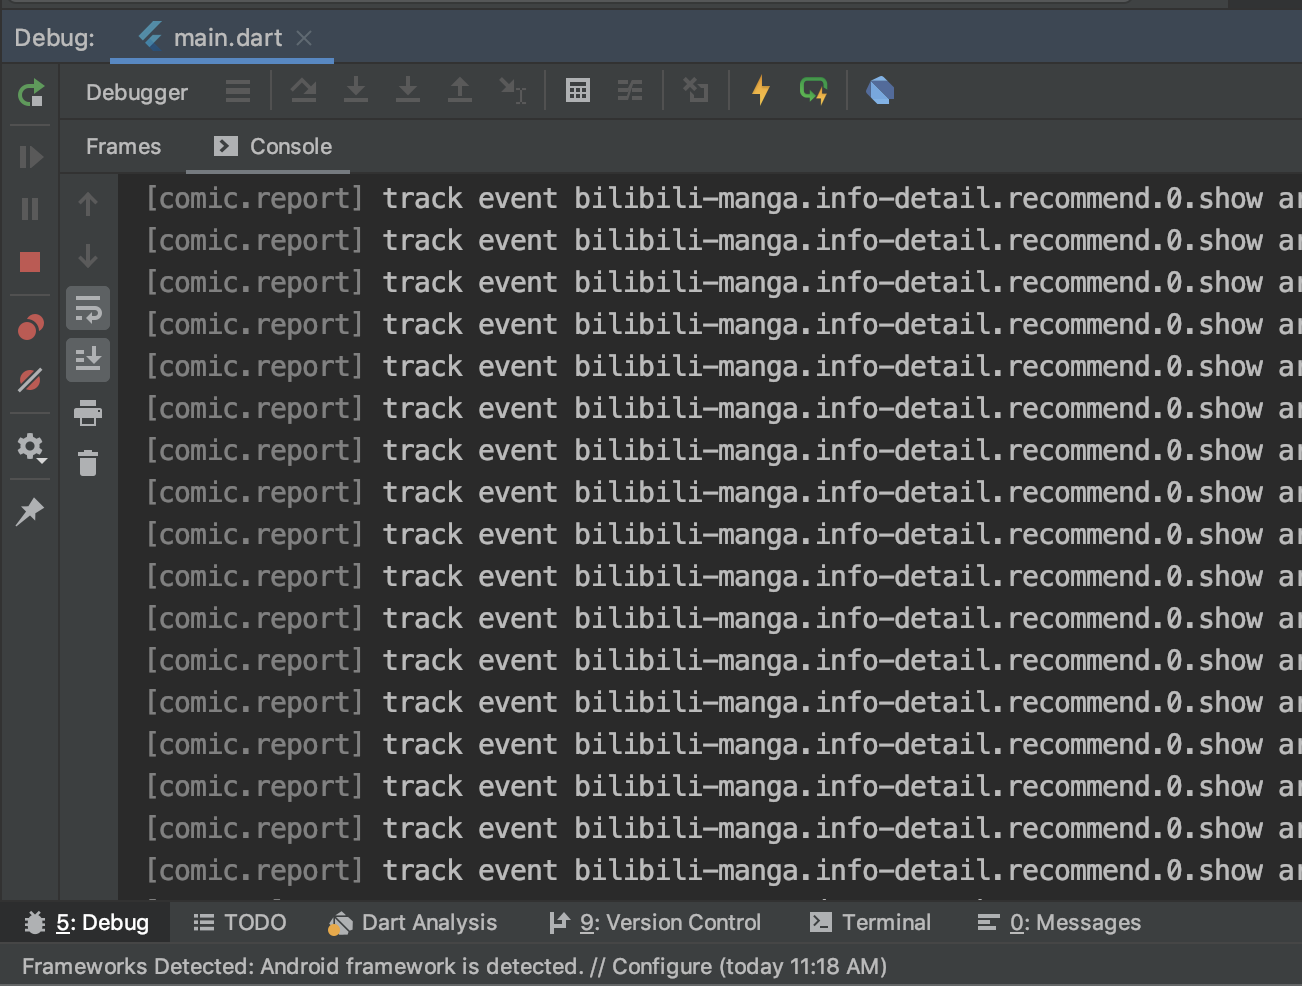Image resolution: width=1302 pixels, height=986 pixels.
Task: Toggle mute breakpoints
Action: pos(30,380)
